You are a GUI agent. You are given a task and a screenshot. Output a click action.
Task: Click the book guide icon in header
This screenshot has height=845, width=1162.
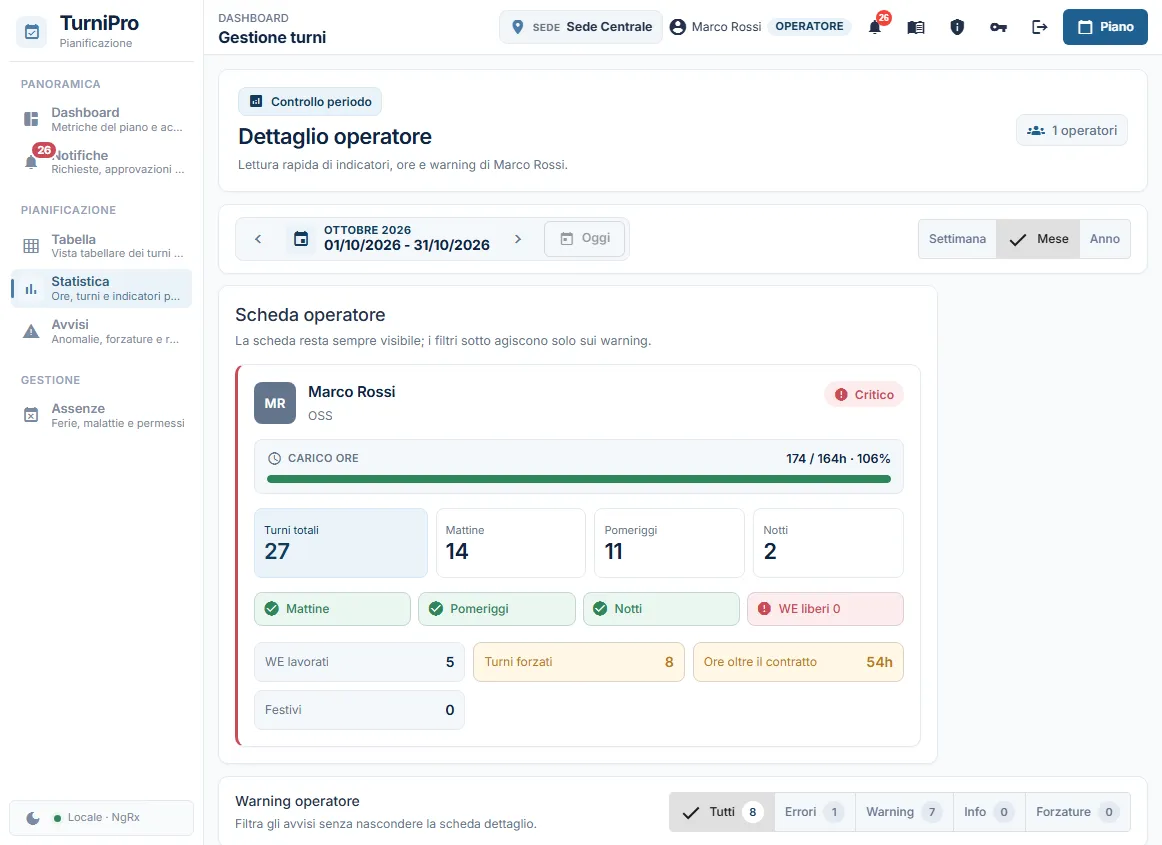click(x=916, y=27)
